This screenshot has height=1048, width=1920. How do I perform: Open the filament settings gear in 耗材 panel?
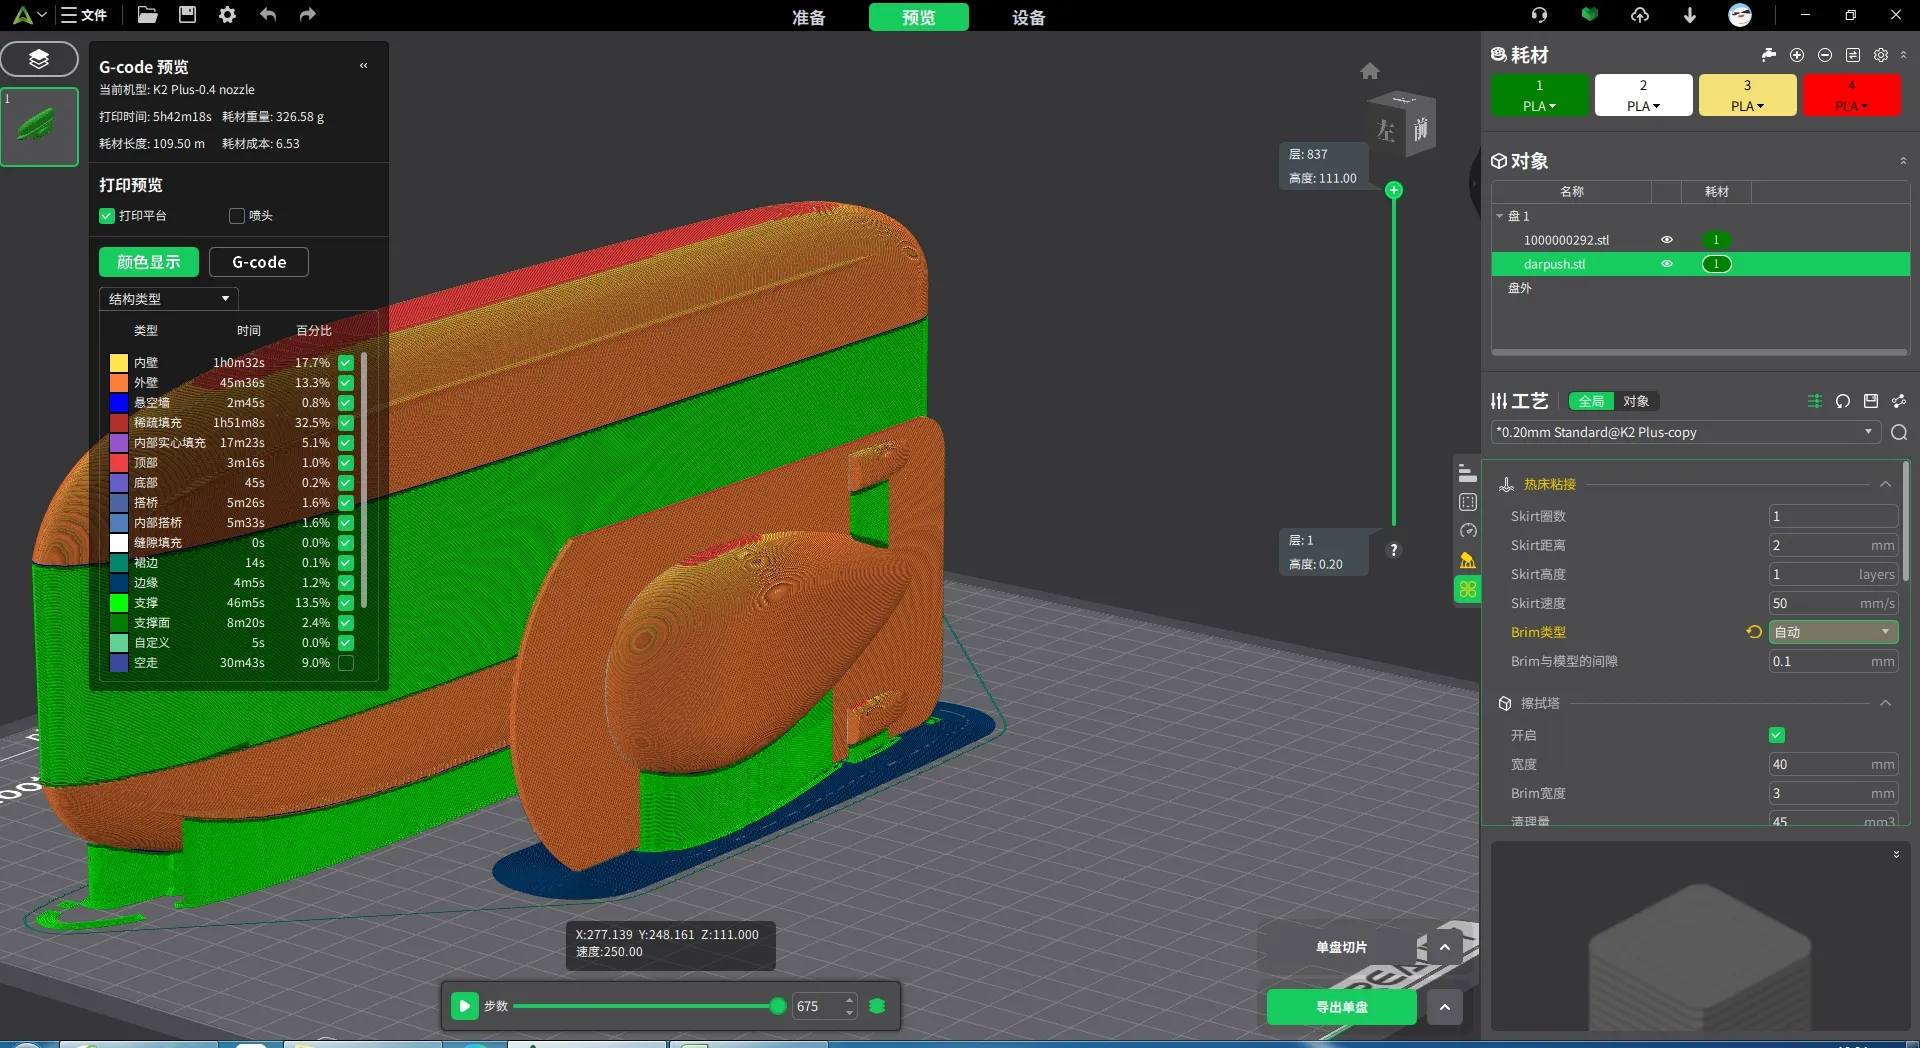click(x=1881, y=55)
